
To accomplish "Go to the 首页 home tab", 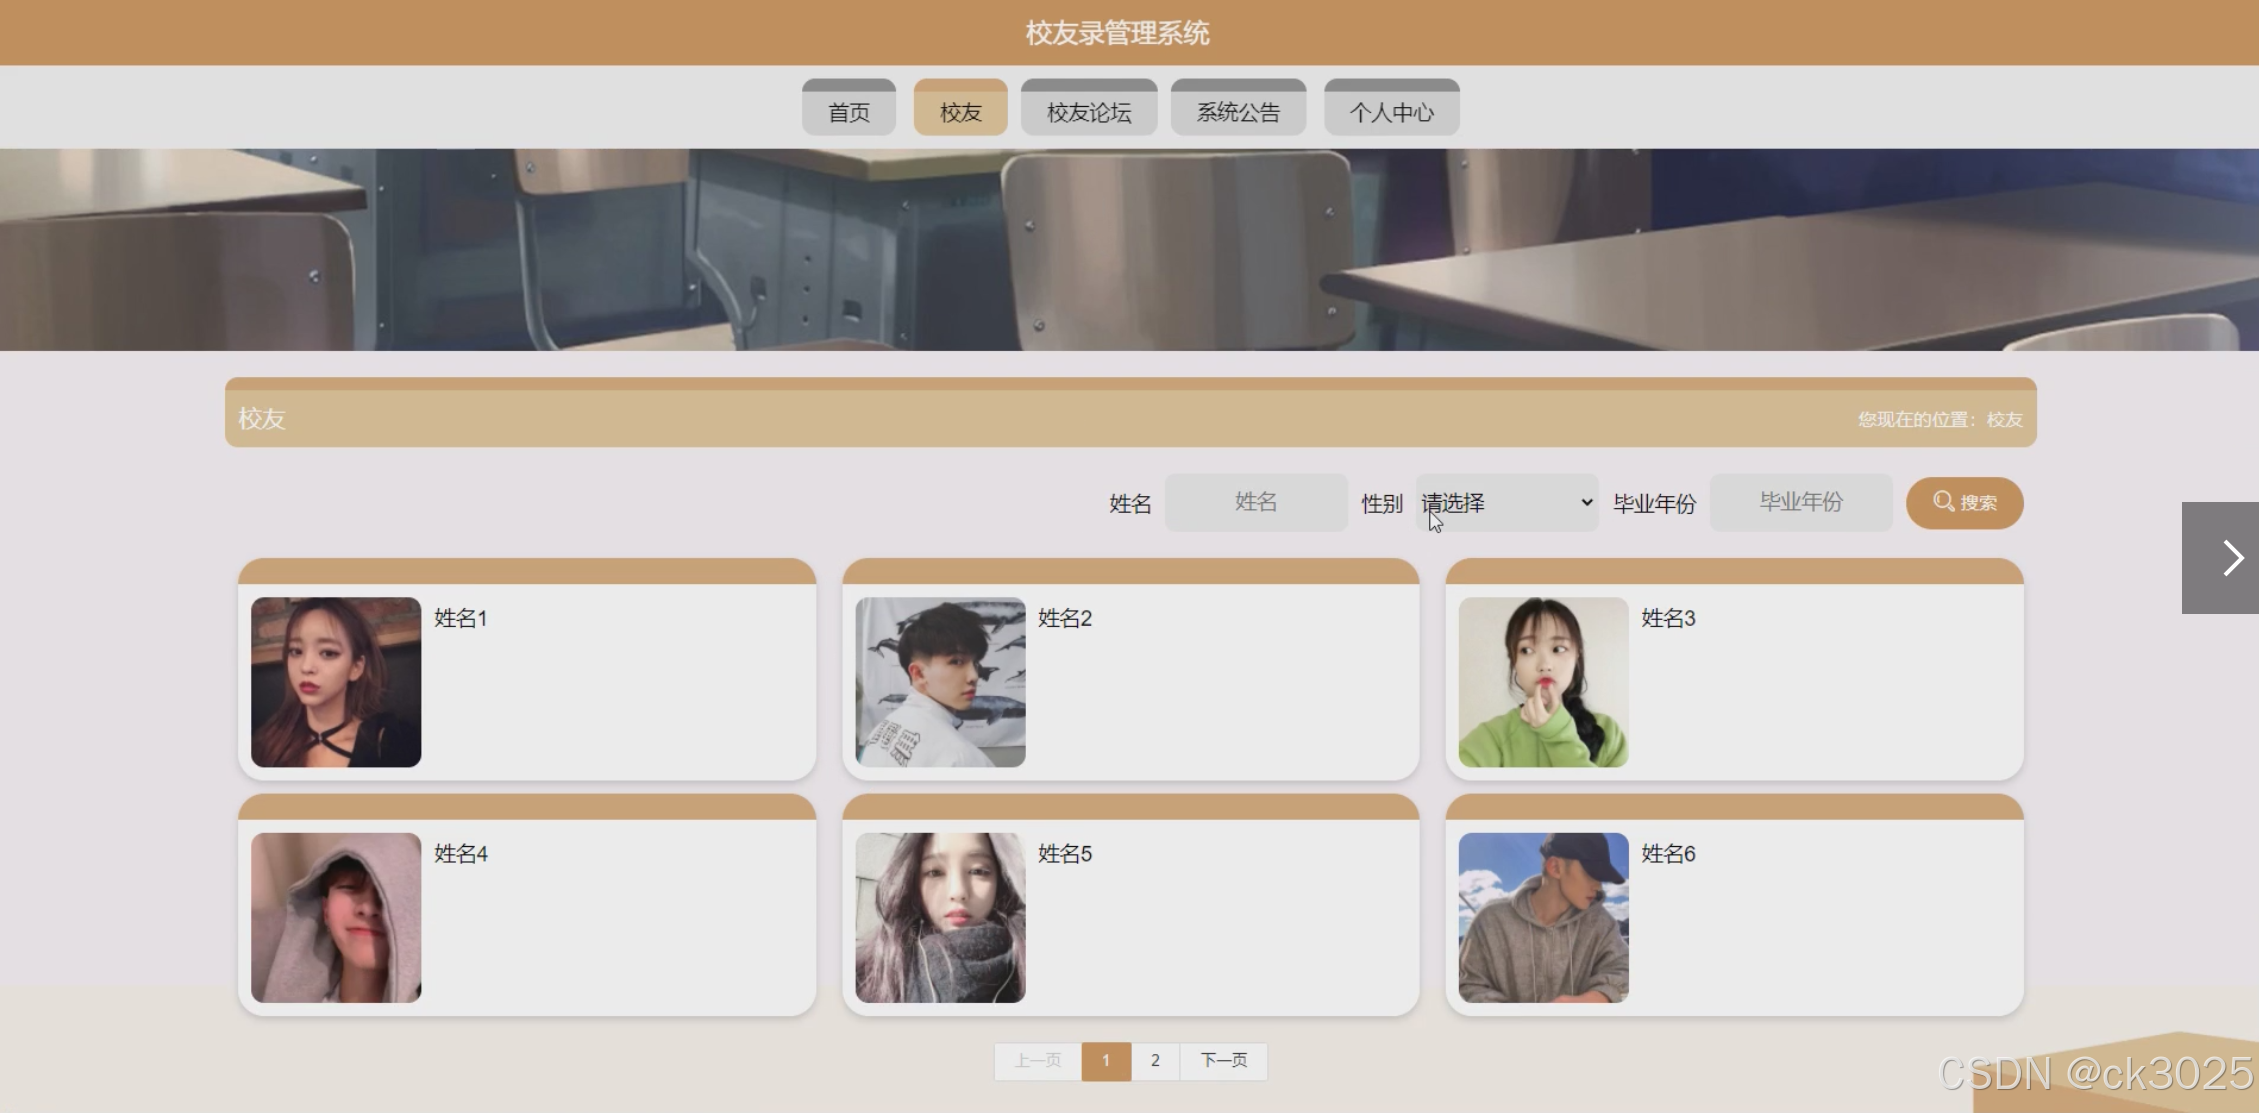I will pos(848,111).
